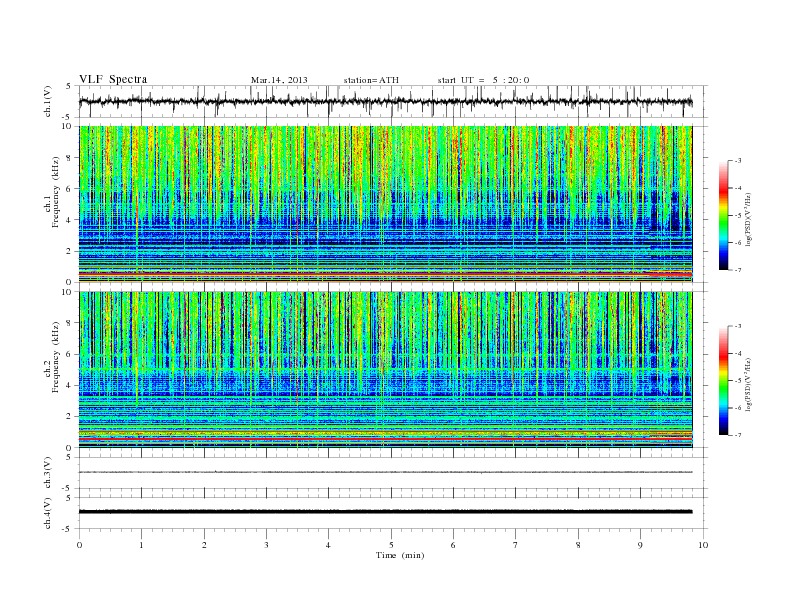
Task: Click the 'station=ATH' header label
Action: pyautogui.click(x=371, y=80)
